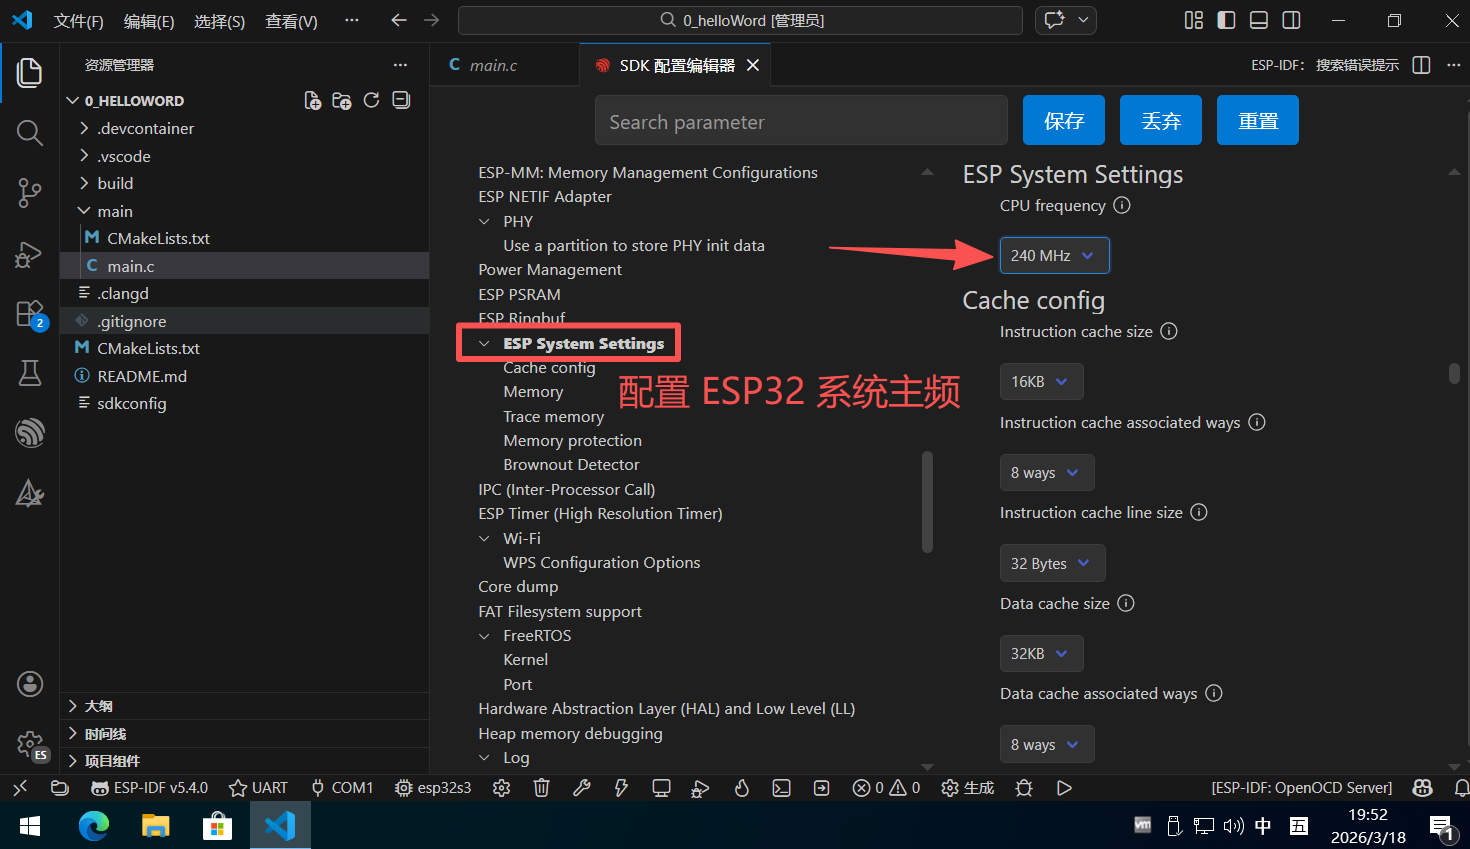Open the 选择(S) menu
The width and height of the screenshot is (1470, 849).
[x=220, y=21]
